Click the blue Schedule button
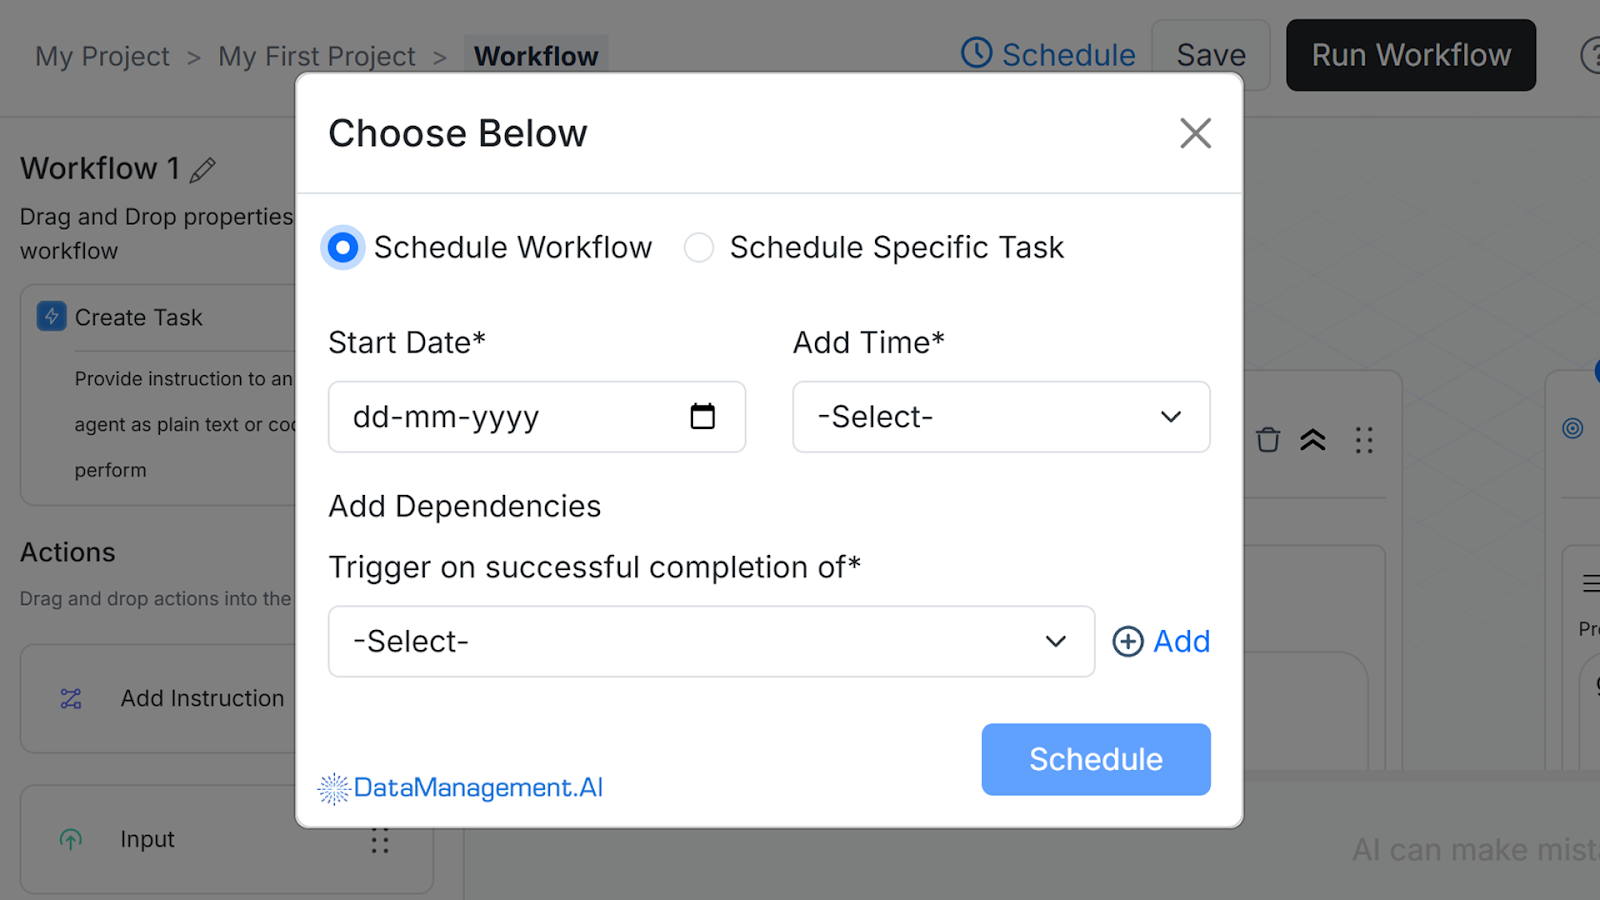 click(1095, 759)
